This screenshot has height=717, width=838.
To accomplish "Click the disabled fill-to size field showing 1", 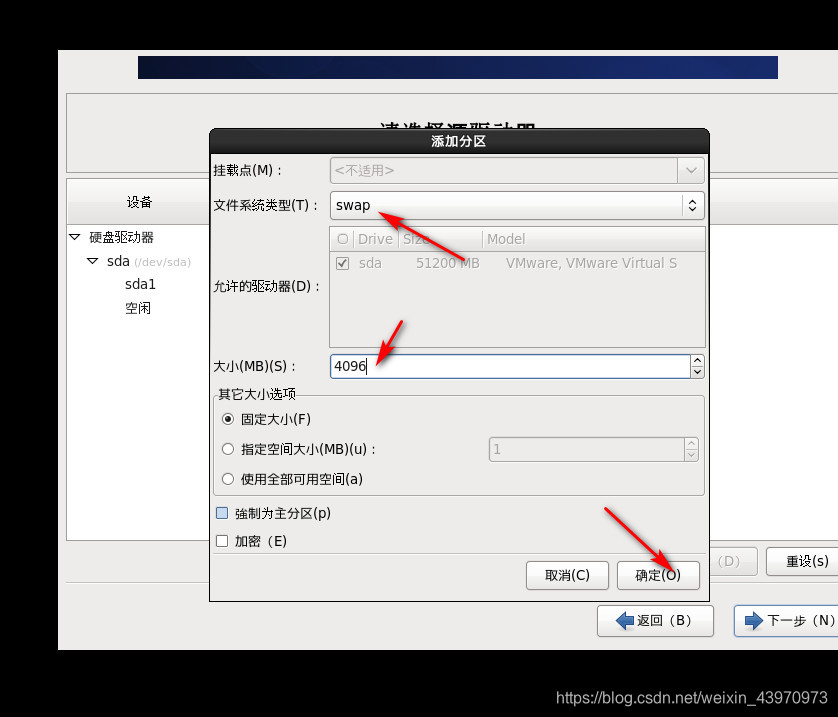I will tap(586, 449).
